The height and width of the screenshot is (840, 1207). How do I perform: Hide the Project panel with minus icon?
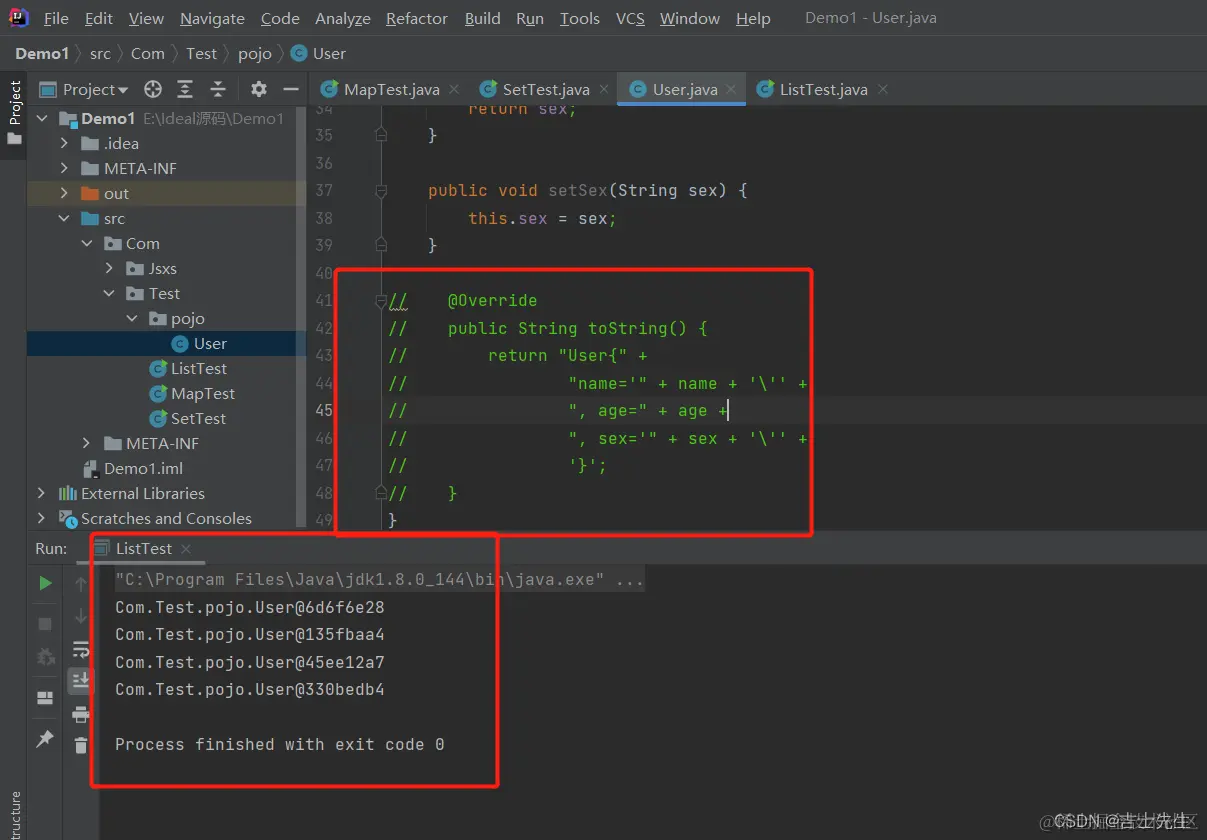coord(291,89)
